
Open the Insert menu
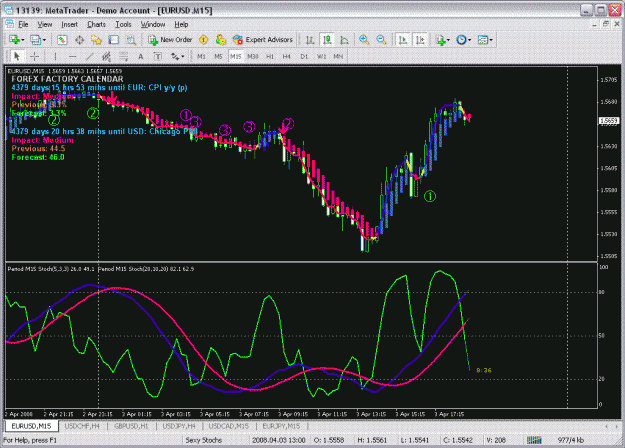tap(69, 25)
